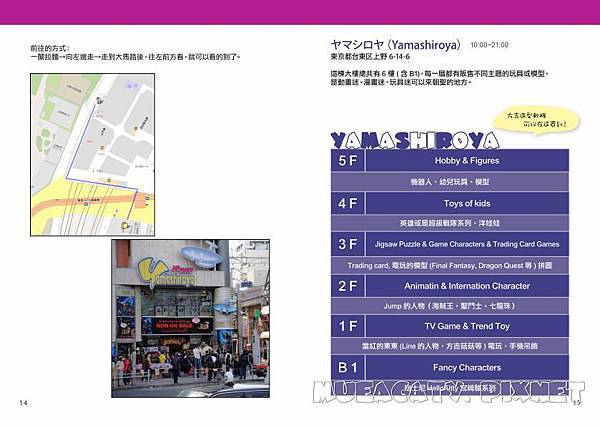Click the route map thumbnail
The width and height of the screenshot is (600, 426).
click(x=93, y=155)
